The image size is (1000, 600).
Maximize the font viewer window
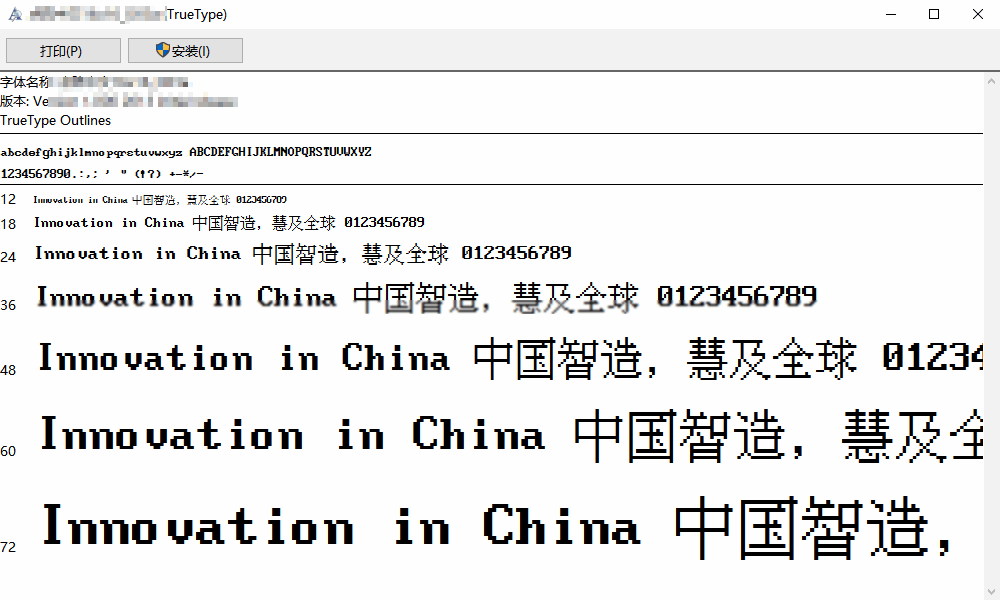[934, 14]
